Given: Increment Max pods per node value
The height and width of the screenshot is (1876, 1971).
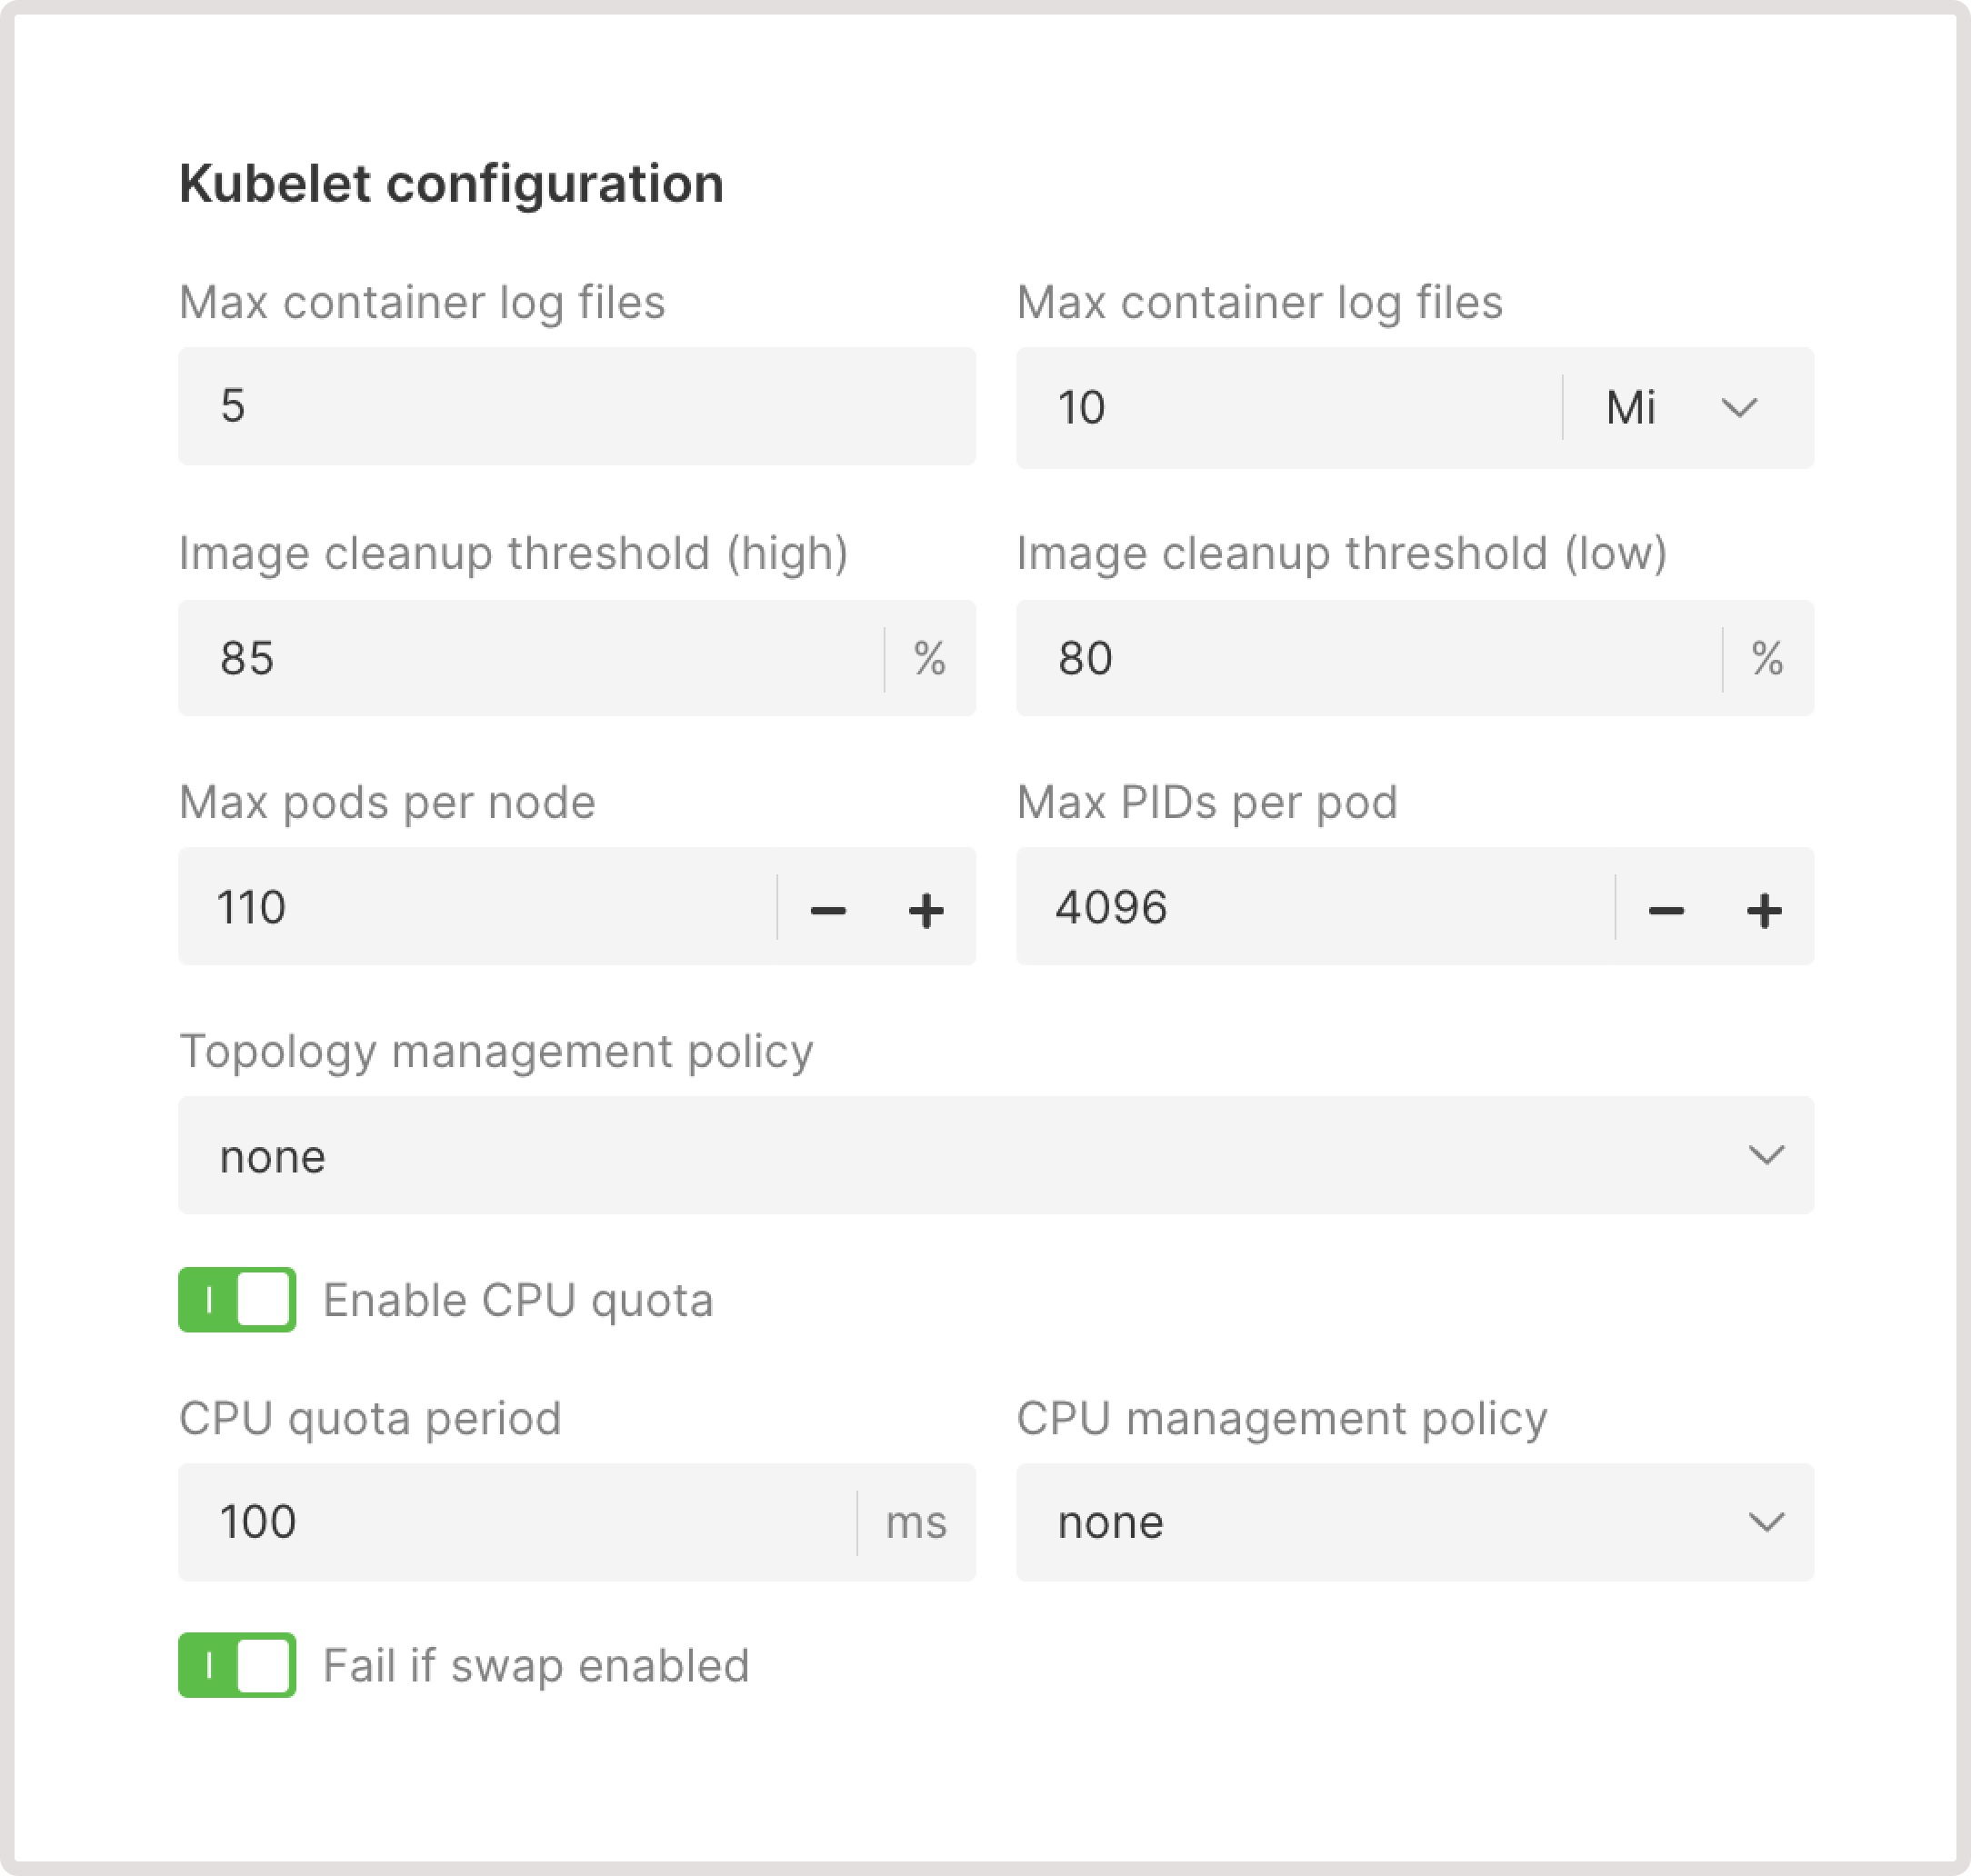Looking at the screenshot, I should point(925,908).
